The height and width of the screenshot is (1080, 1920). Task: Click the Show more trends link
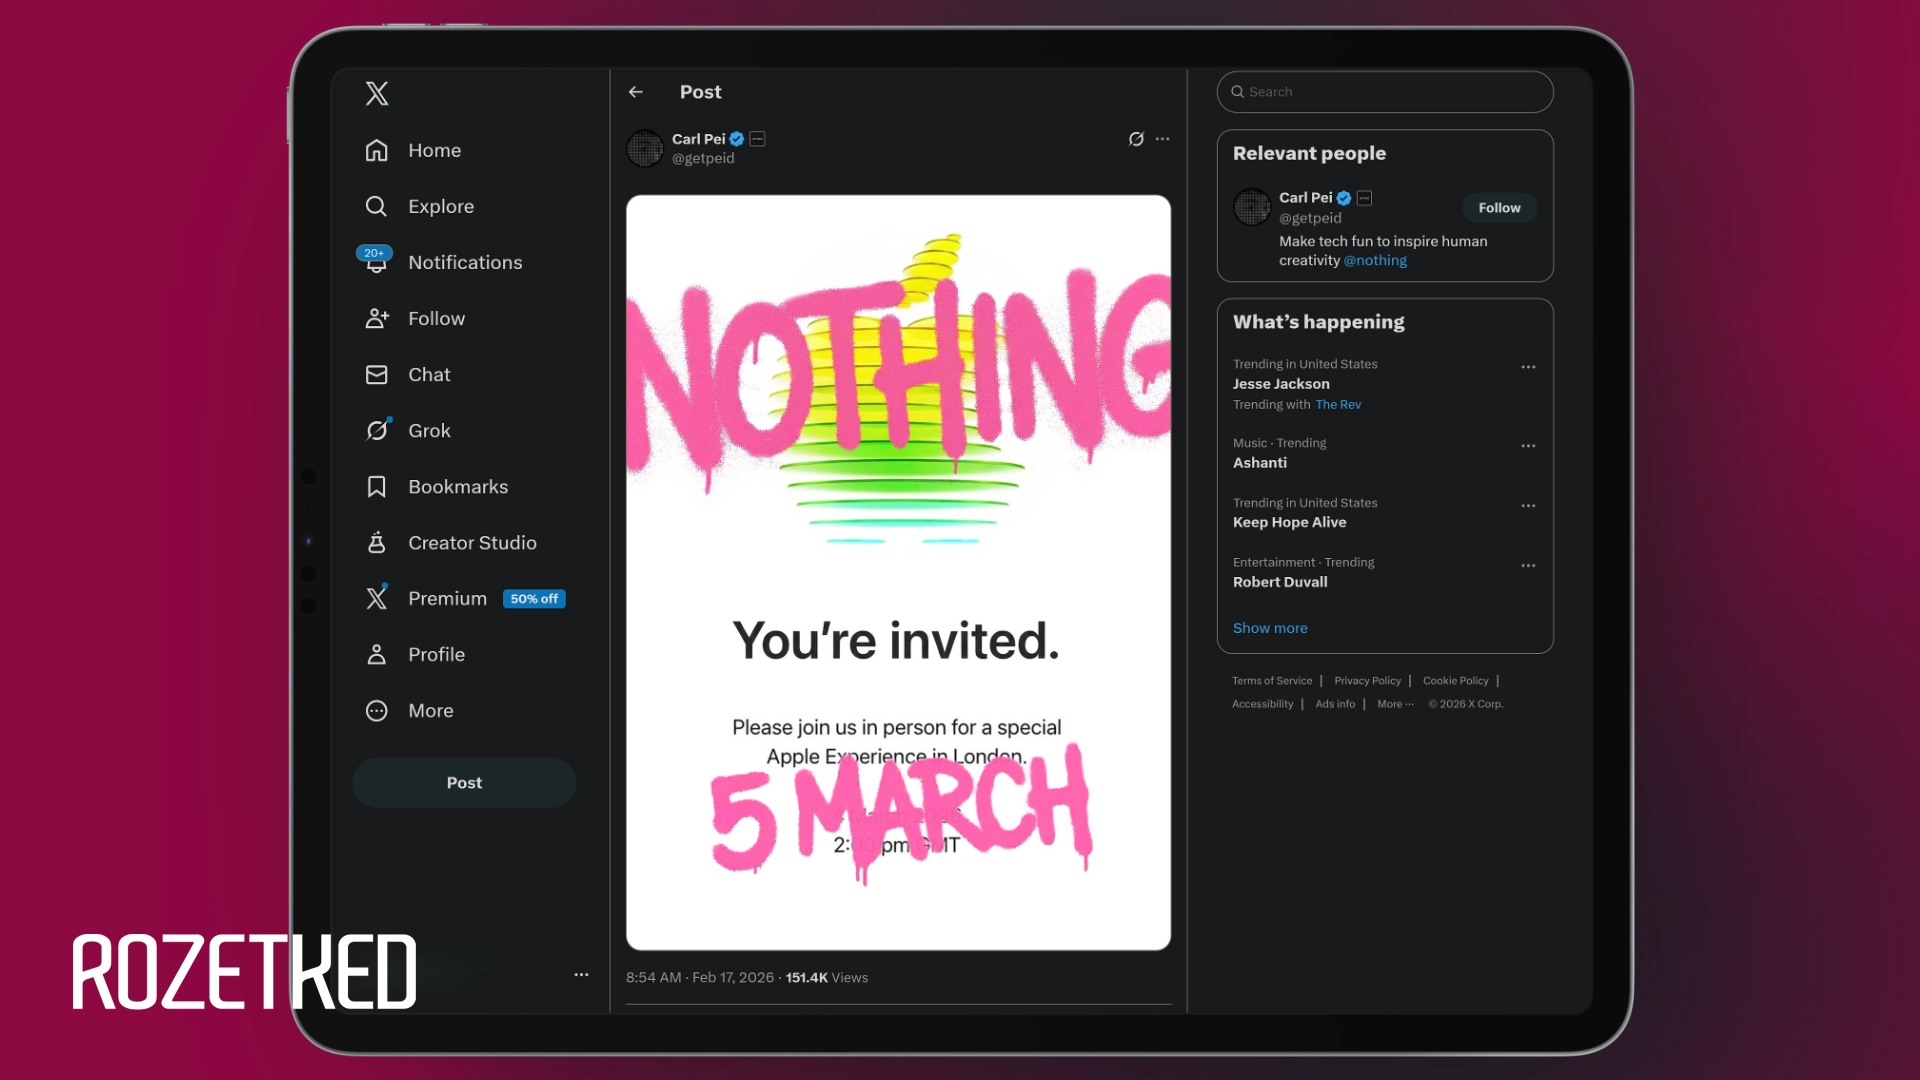(x=1270, y=628)
